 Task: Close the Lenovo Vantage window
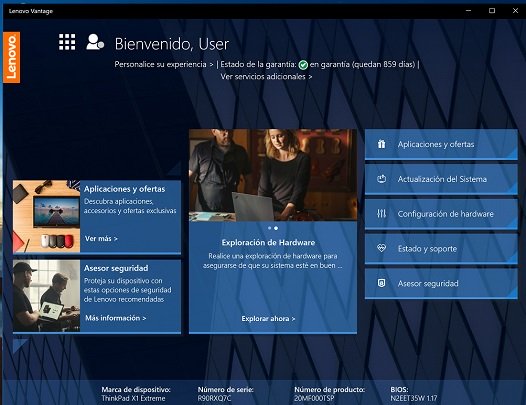coord(515,11)
